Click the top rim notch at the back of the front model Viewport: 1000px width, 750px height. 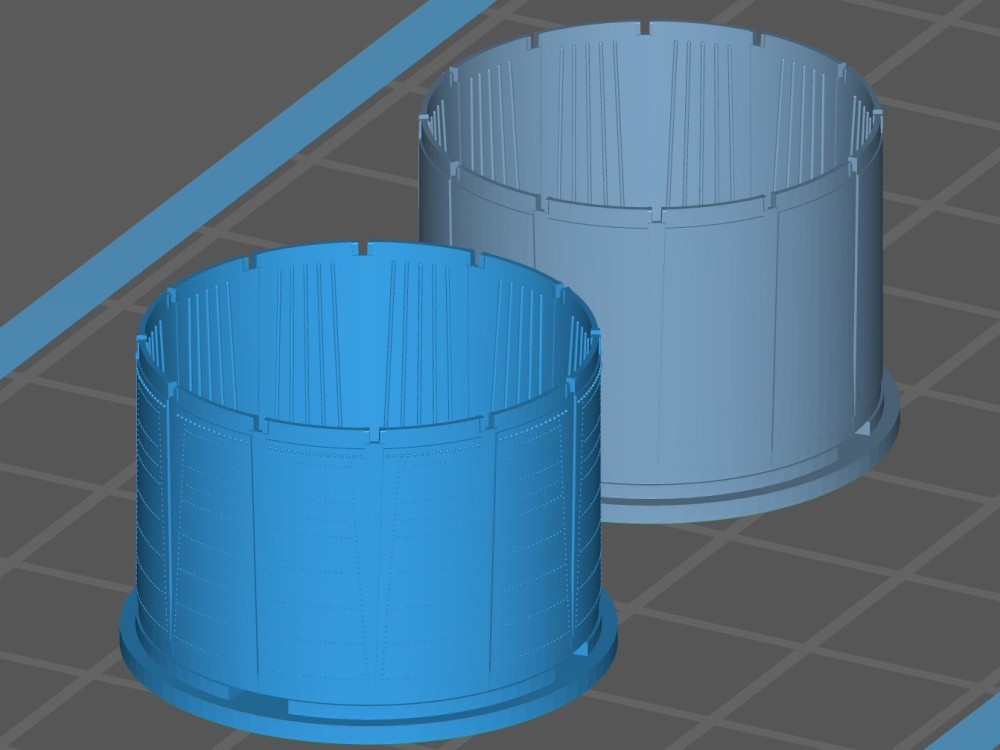(x=358, y=246)
